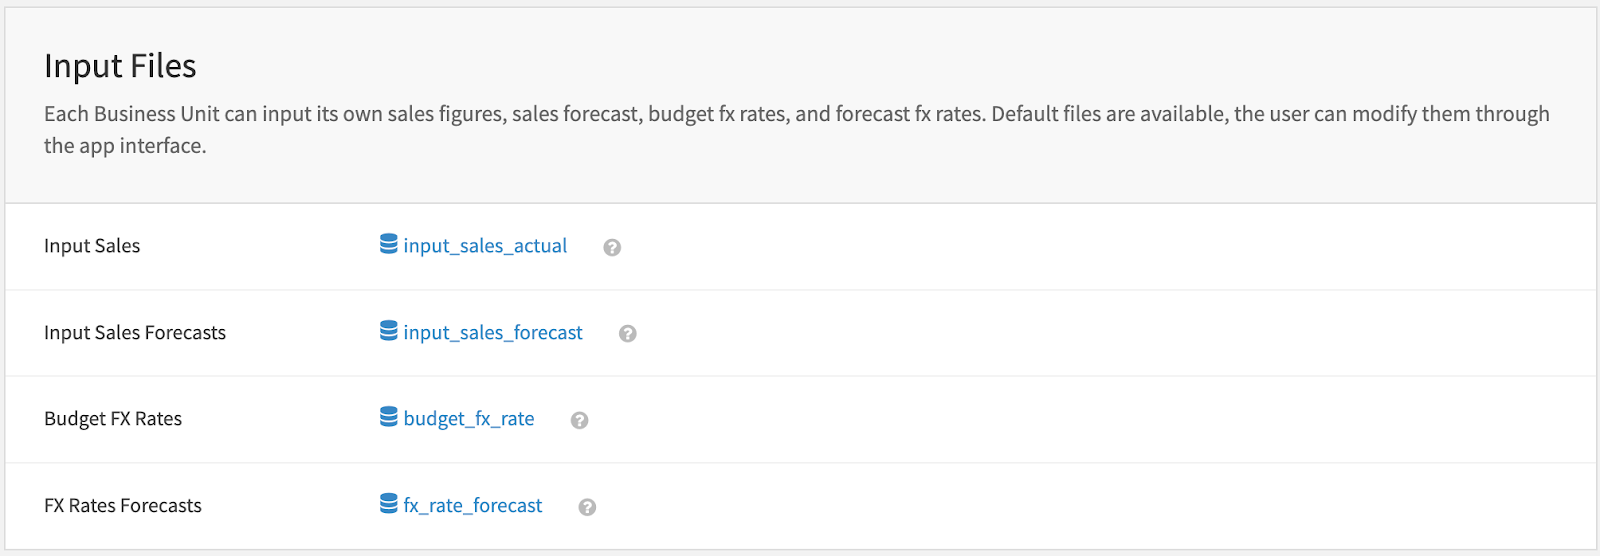Click the dataset icon beside budget_fx_rate
Image resolution: width=1600 pixels, height=556 pixels.
pos(389,417)
